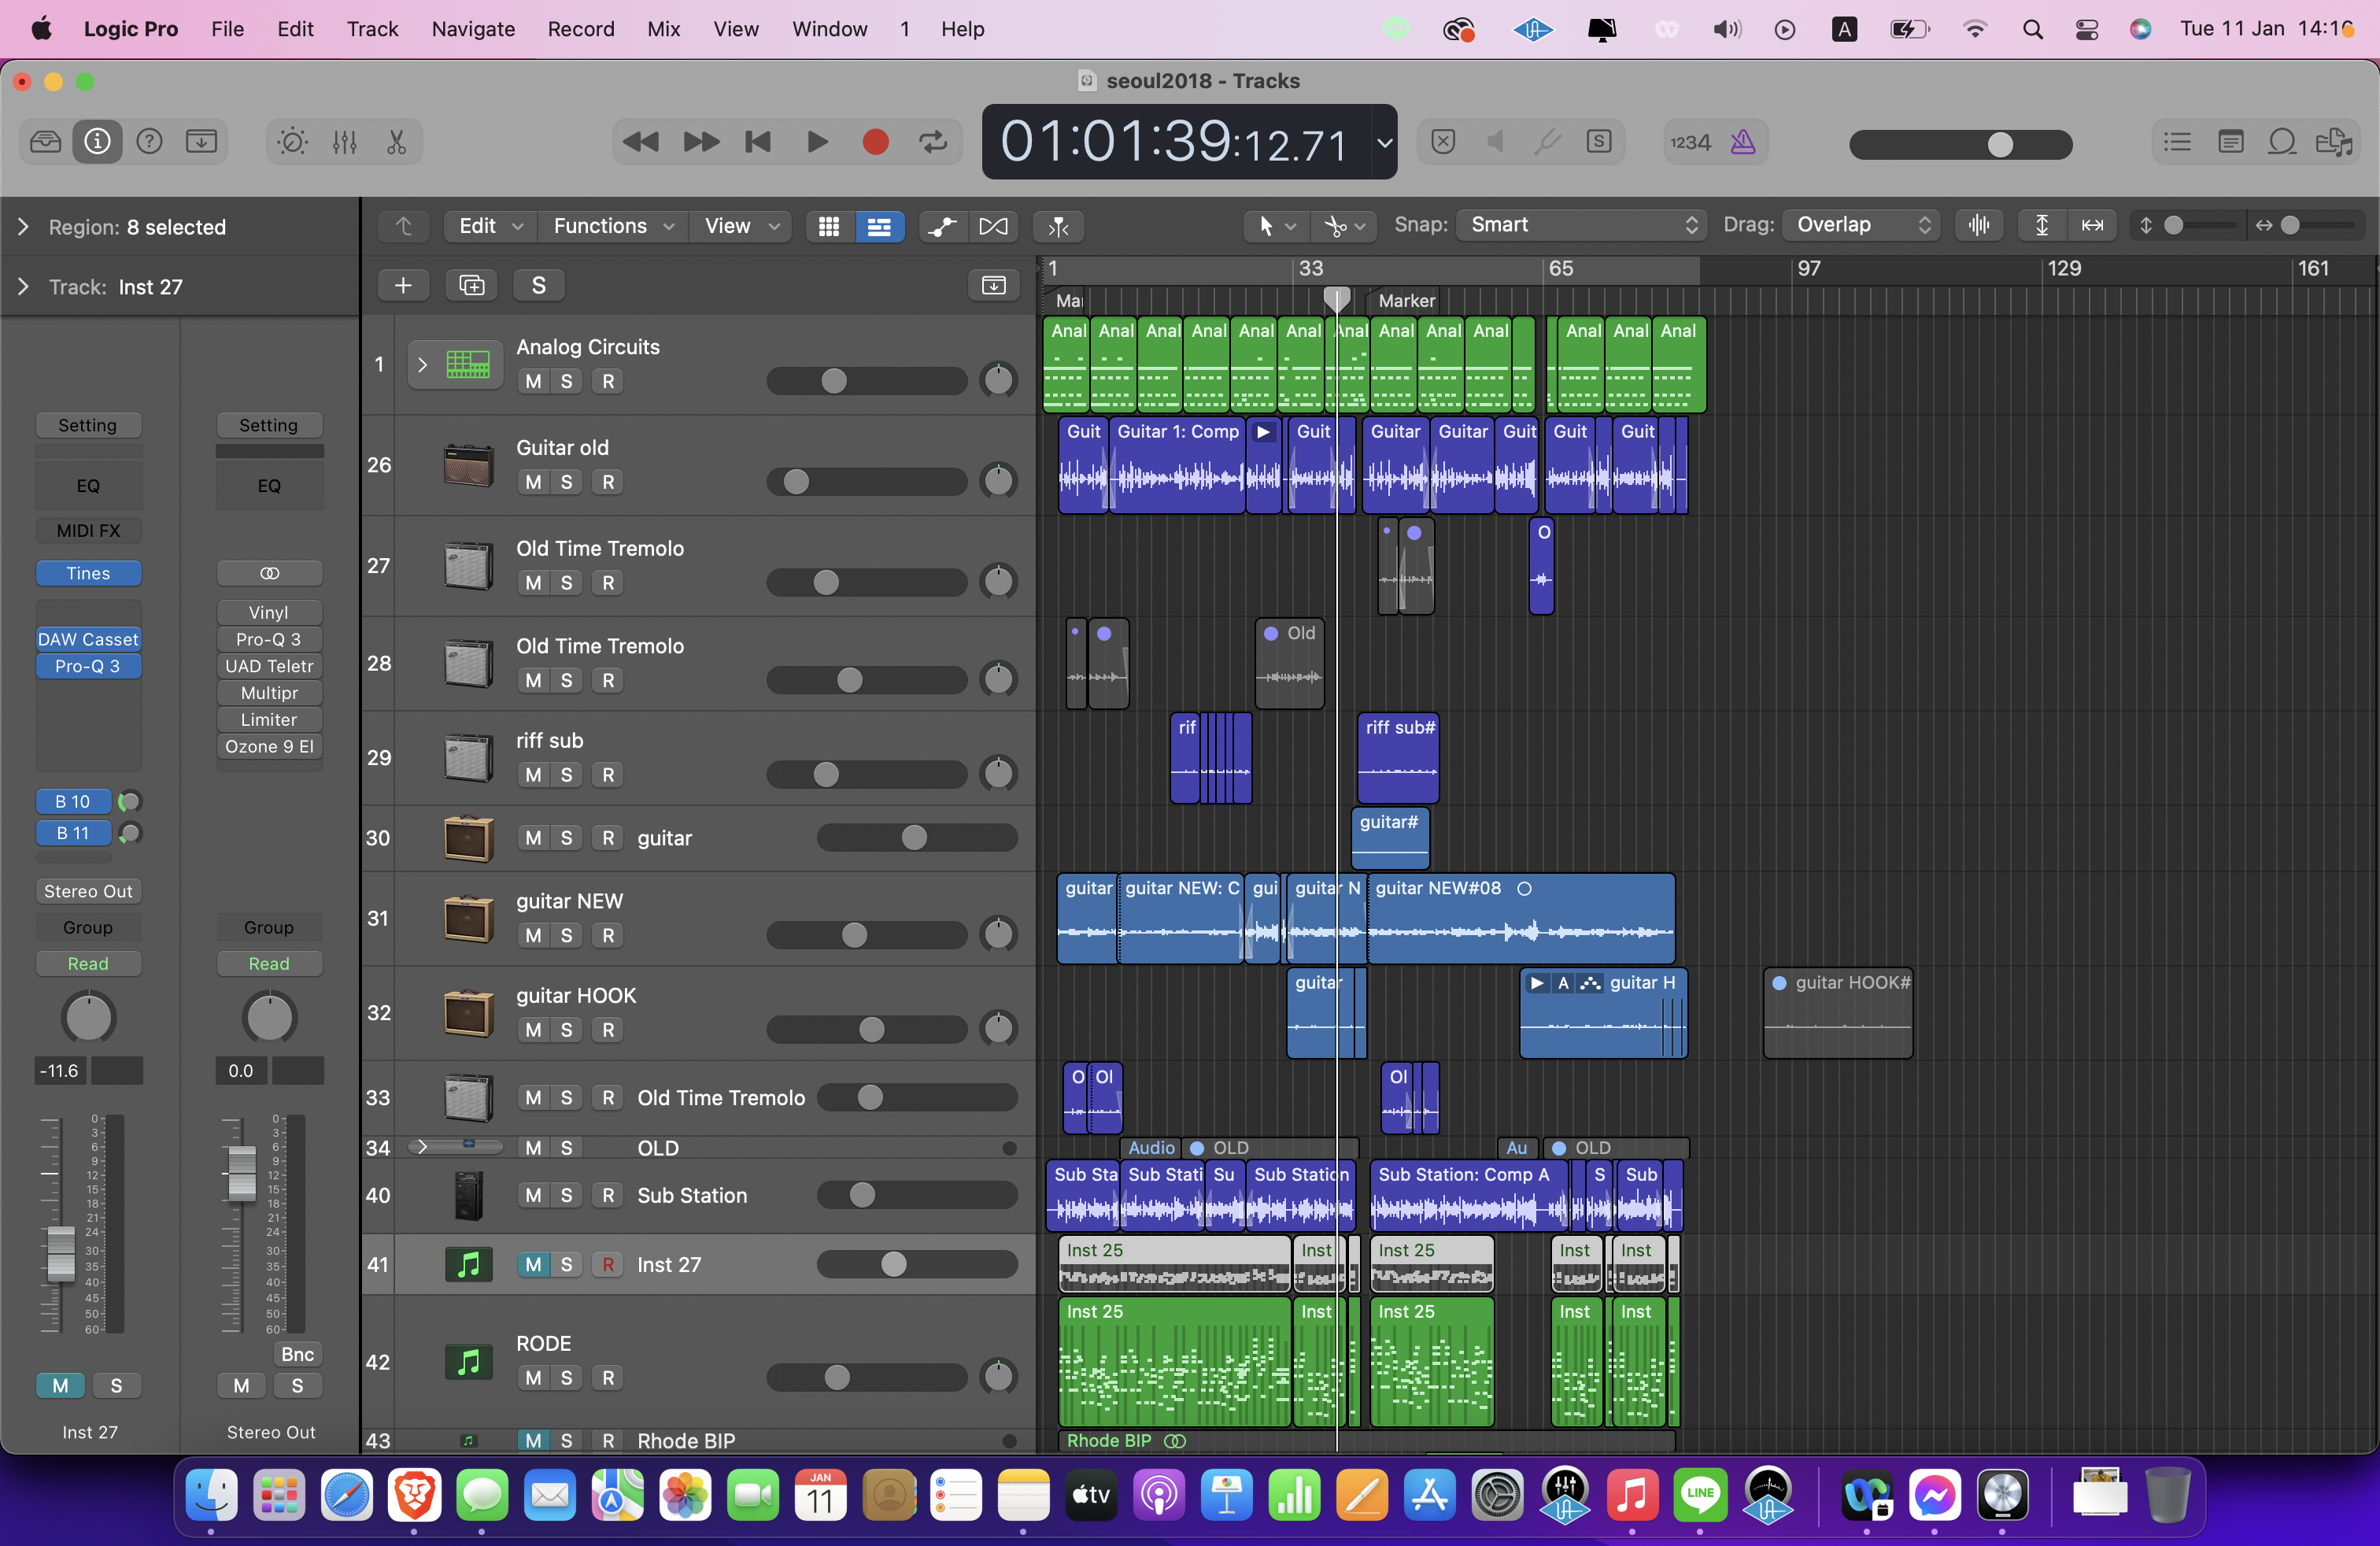Screen dimensions: 2380x1546
Task: Click the Stereo Out output button
Action: [x=88, y=891]
